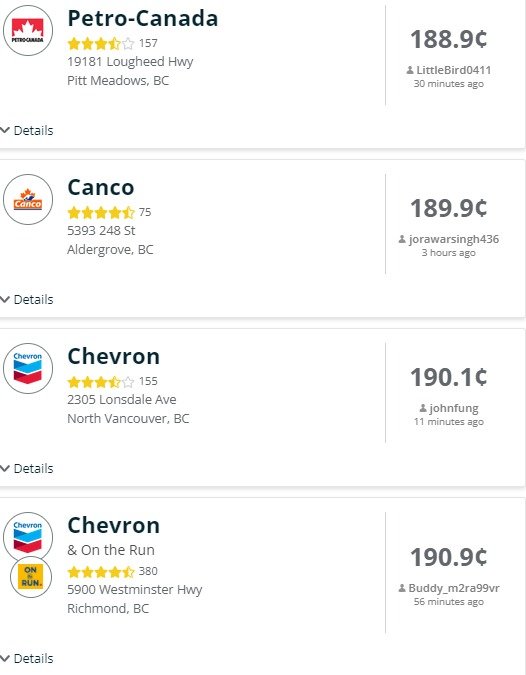Expand Details for Canco station

pyautogui.click(x=27, y=299)
